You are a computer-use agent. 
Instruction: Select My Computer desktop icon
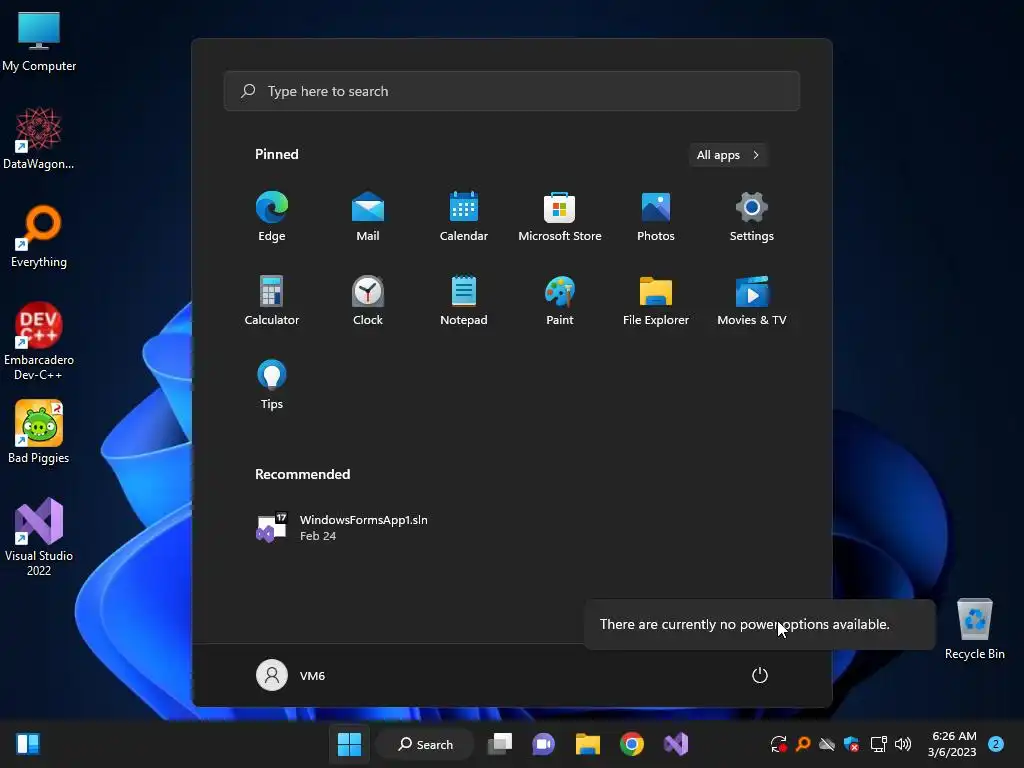coord(39,42)
